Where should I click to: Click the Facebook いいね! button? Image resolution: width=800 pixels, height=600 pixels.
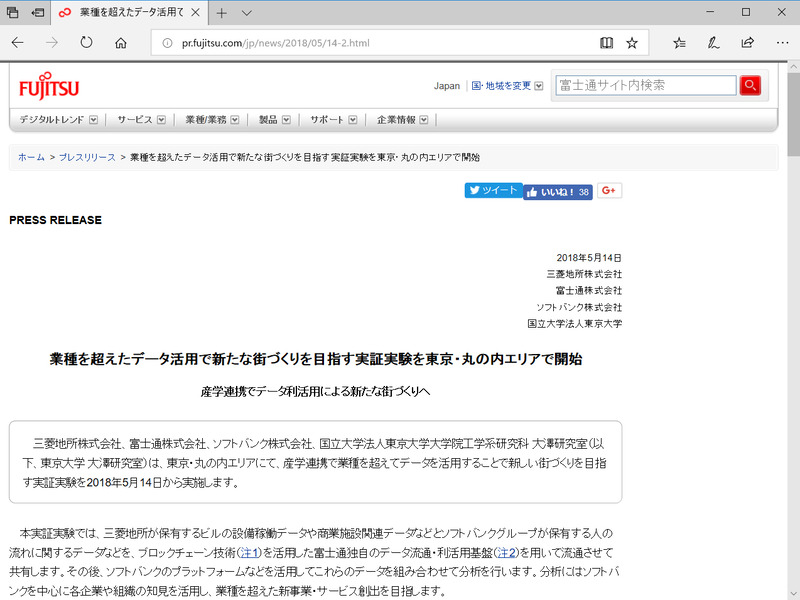(x=558, y=192)
